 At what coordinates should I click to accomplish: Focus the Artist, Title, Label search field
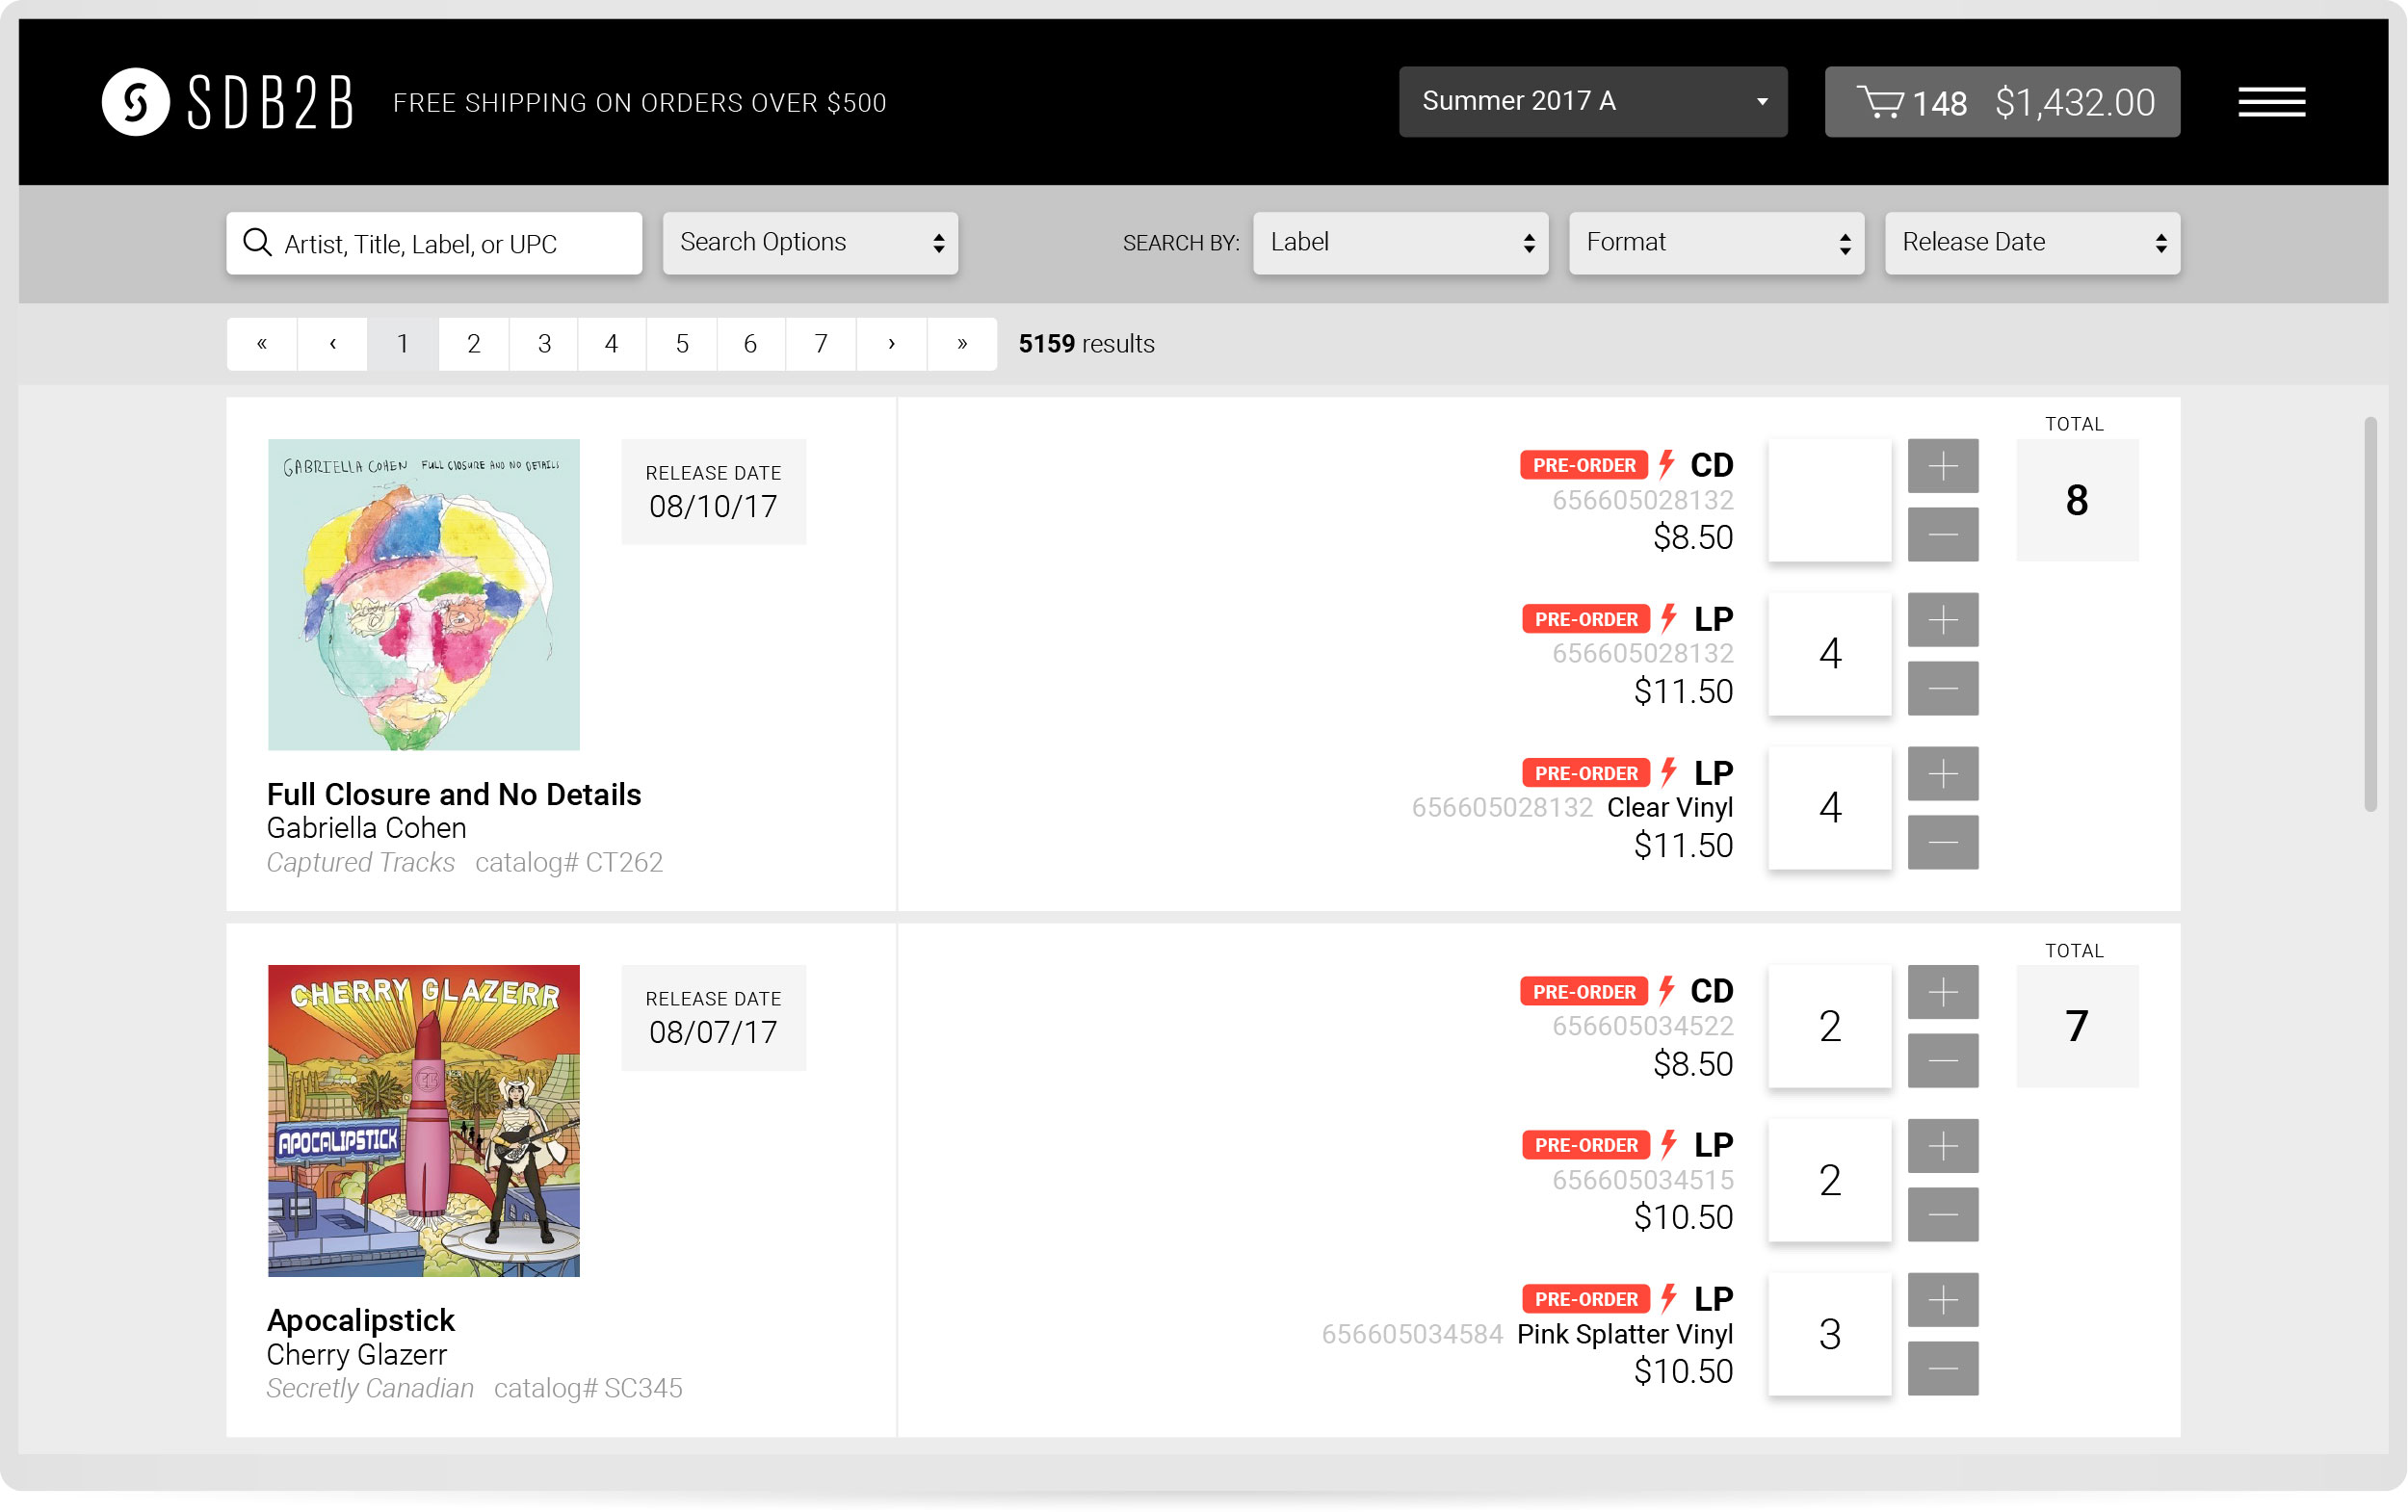pos(434,243)
